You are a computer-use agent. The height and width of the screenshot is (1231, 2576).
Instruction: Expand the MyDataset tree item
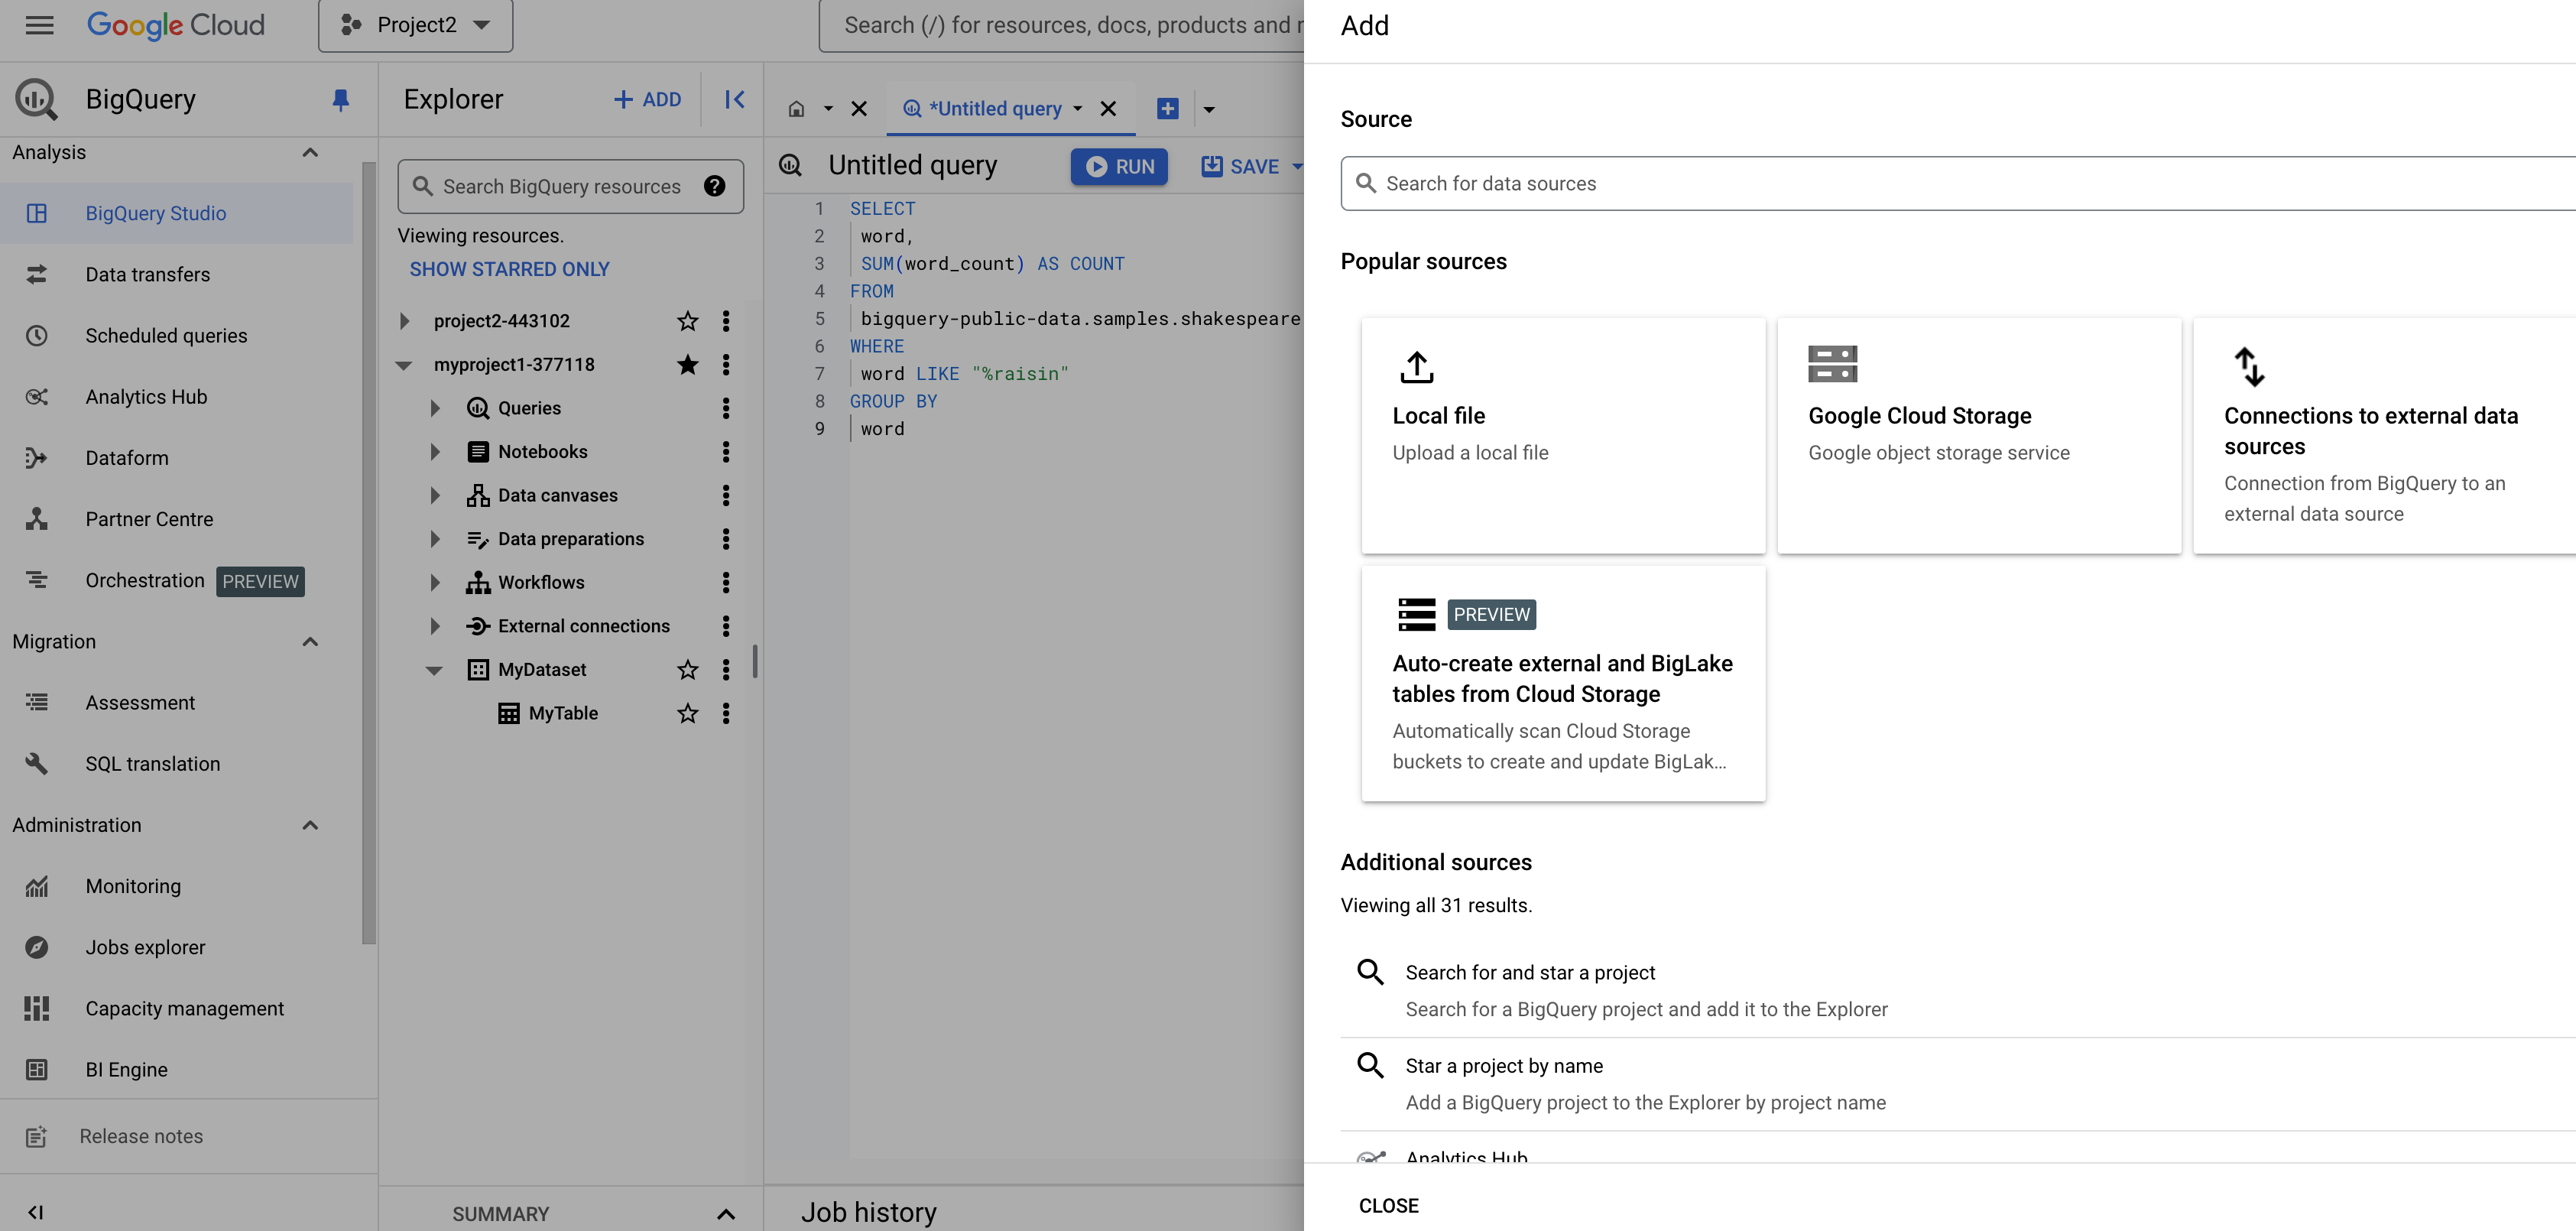point(430,669)
